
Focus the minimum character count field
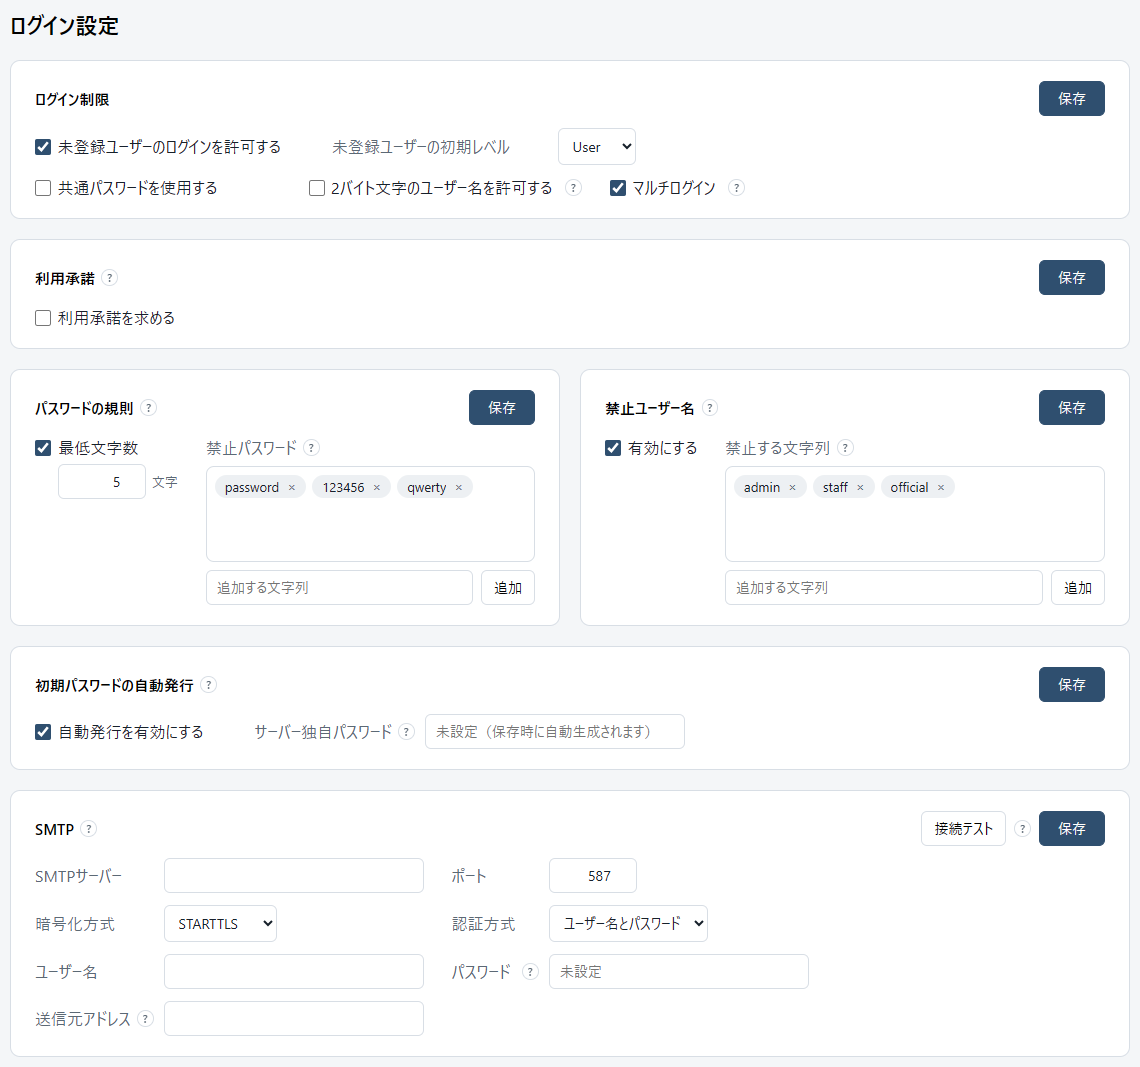pos(102,482)
